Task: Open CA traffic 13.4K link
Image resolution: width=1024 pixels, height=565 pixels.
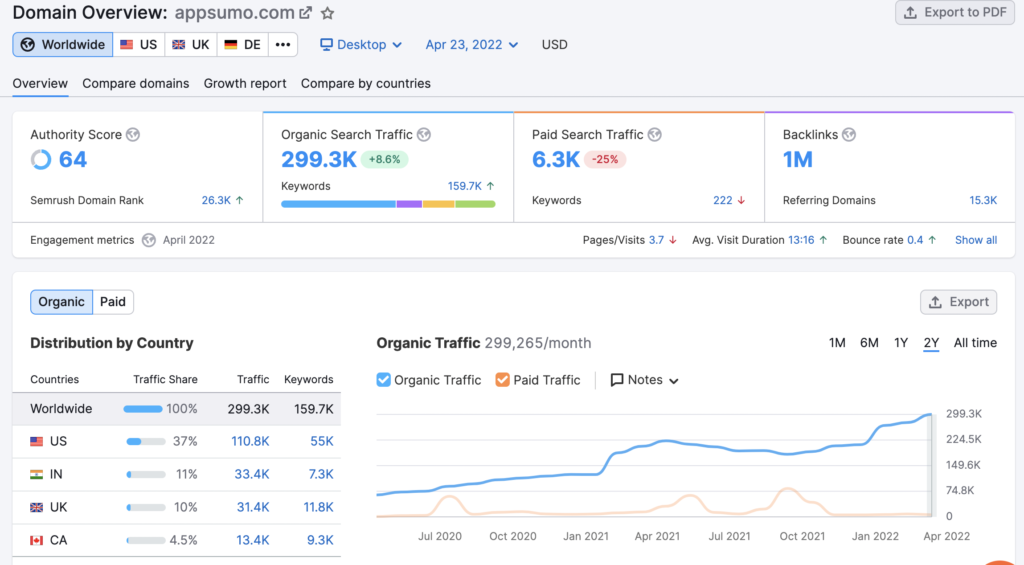Action: 253,540
